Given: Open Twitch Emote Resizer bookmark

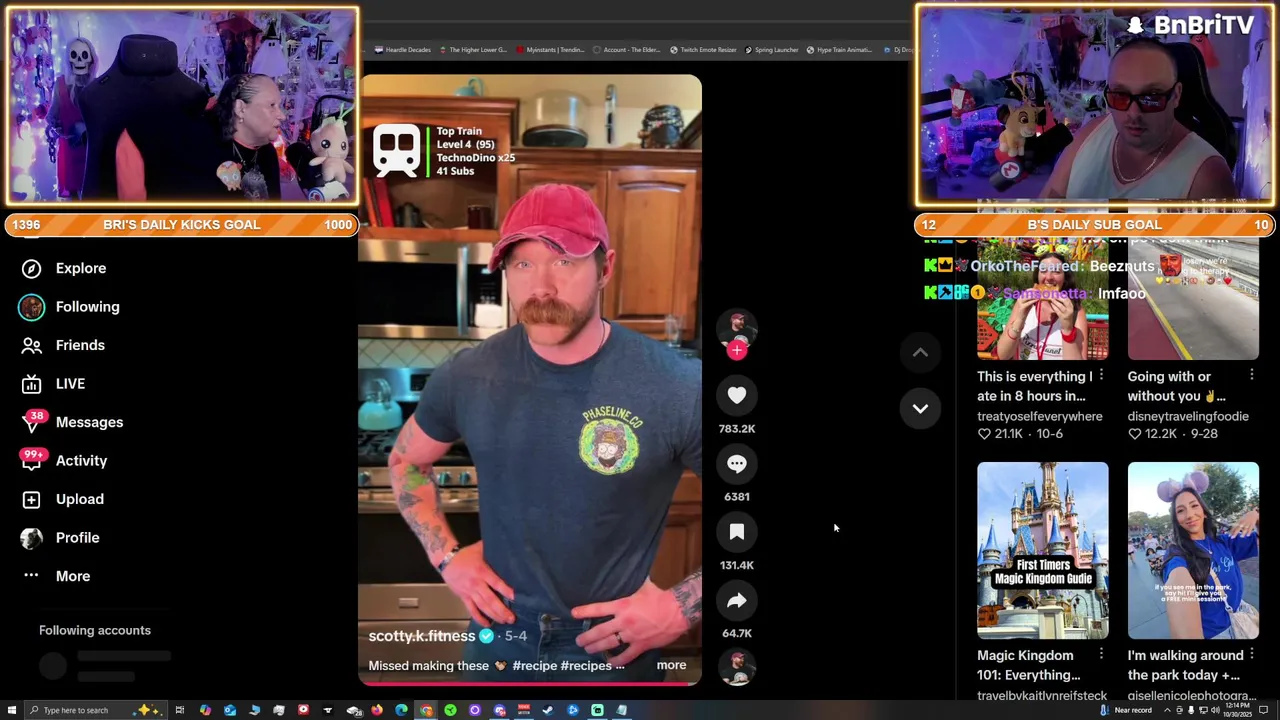Looking at the screenshot, I should tap(703, 50).
